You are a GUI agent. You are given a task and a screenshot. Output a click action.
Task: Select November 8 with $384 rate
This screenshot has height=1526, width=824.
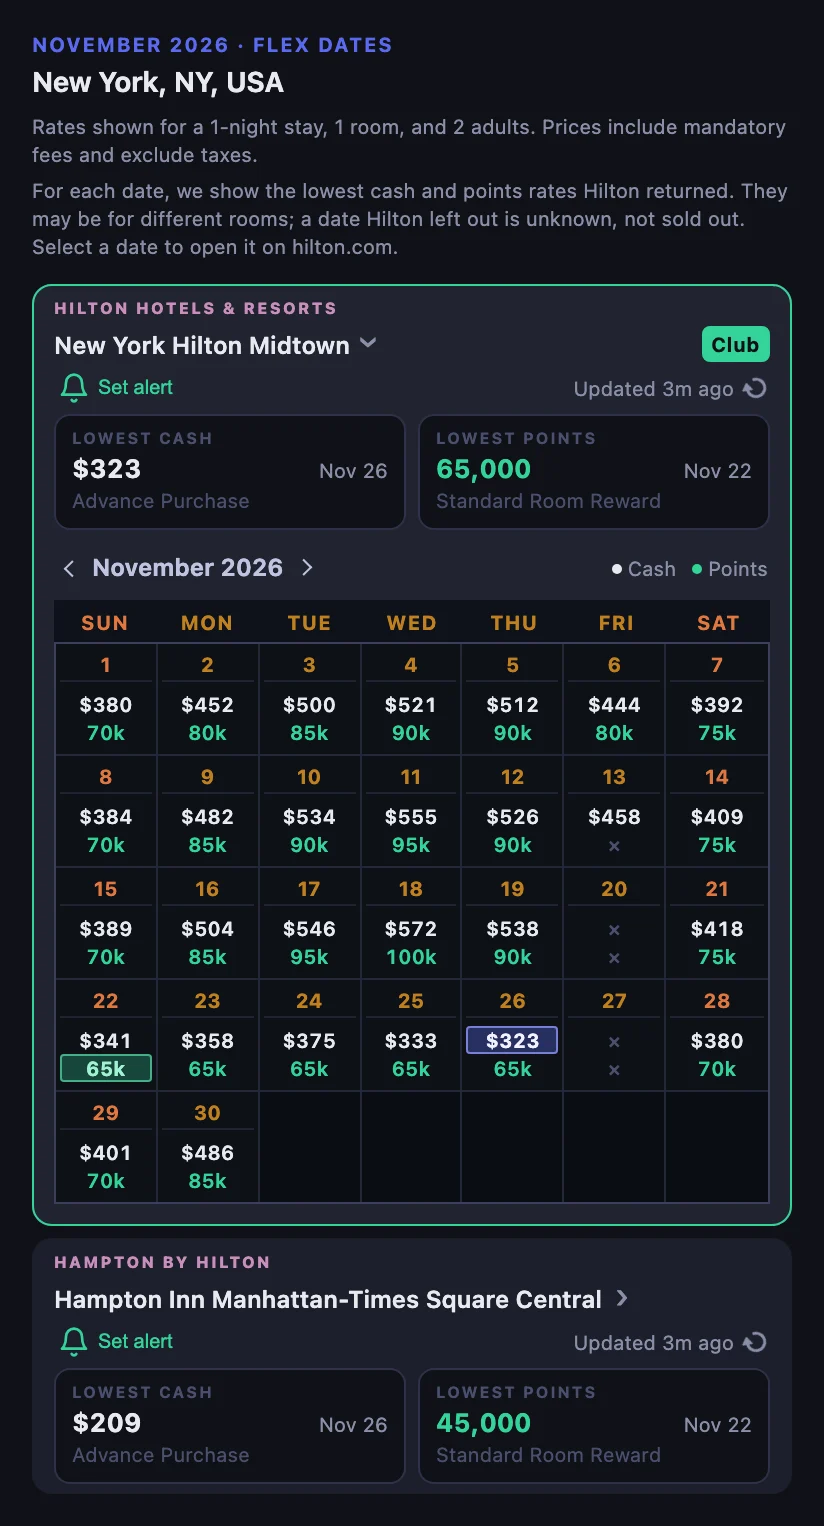[x=106, y=811]
